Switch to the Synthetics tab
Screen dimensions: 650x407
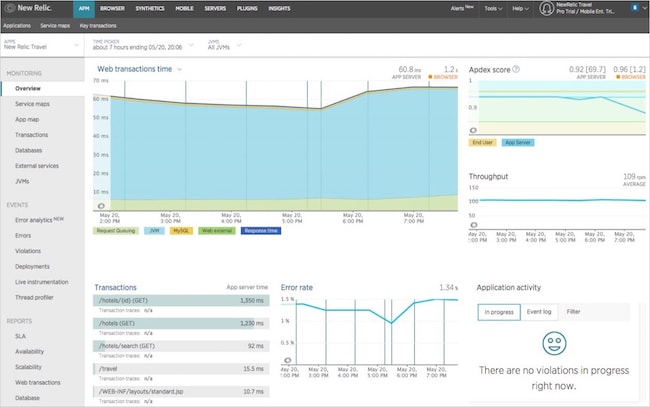click(150, 9)
